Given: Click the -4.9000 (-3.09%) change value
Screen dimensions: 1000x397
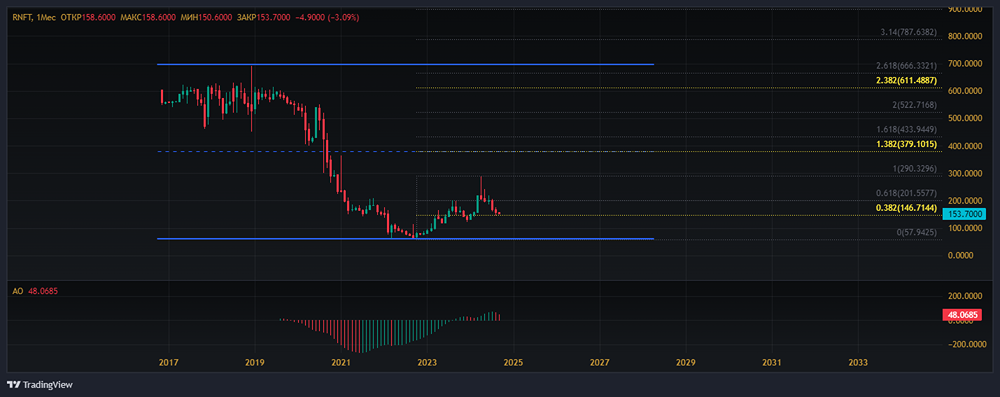Looking at the screenshot, I should 327,18.
